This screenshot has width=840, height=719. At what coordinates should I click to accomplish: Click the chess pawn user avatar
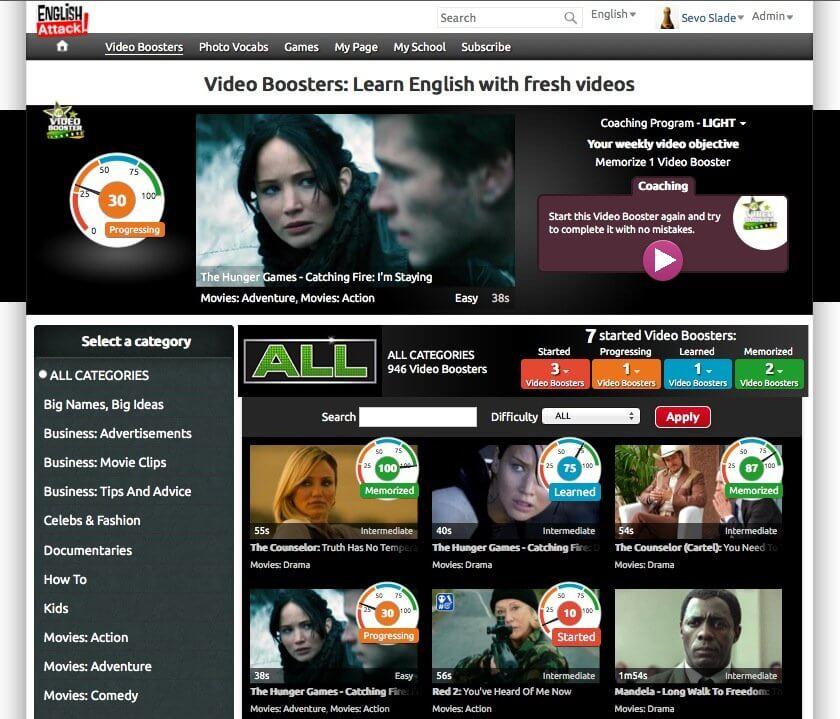point(667,18)
